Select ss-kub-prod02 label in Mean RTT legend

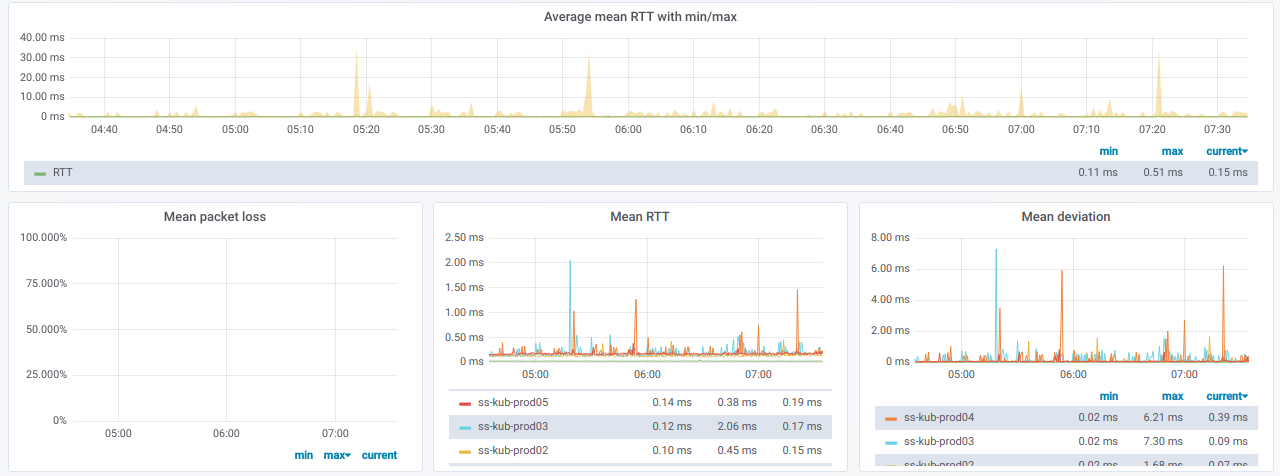click(x=514, y=451)
